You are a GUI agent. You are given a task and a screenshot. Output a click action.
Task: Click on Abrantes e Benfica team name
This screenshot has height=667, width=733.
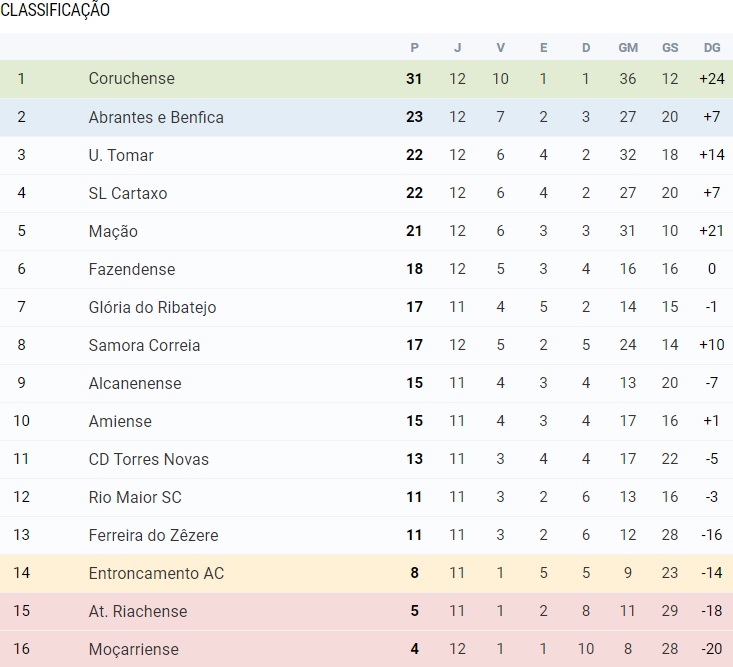156,117
